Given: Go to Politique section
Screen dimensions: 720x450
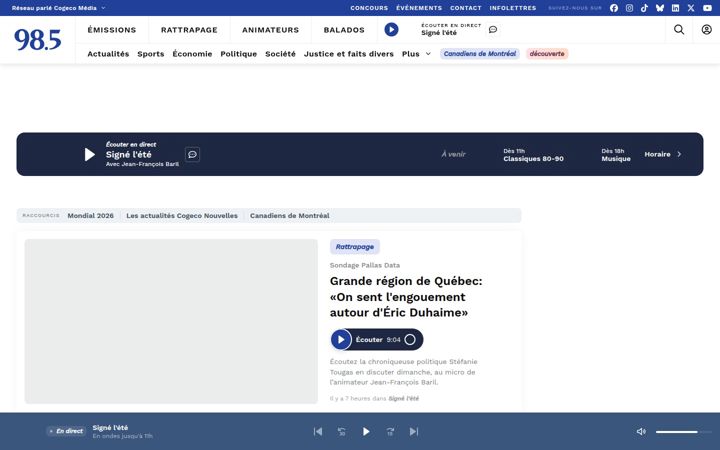Looking at the screenshot, I should click(239, 54).
